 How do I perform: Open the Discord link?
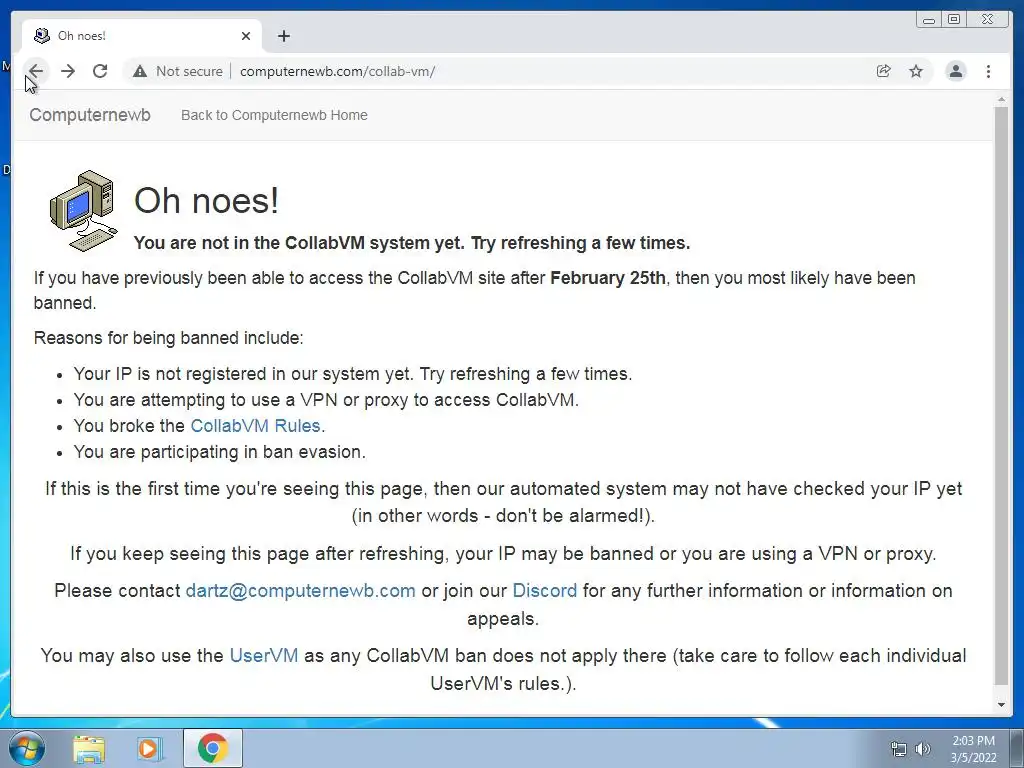[545, 591]
